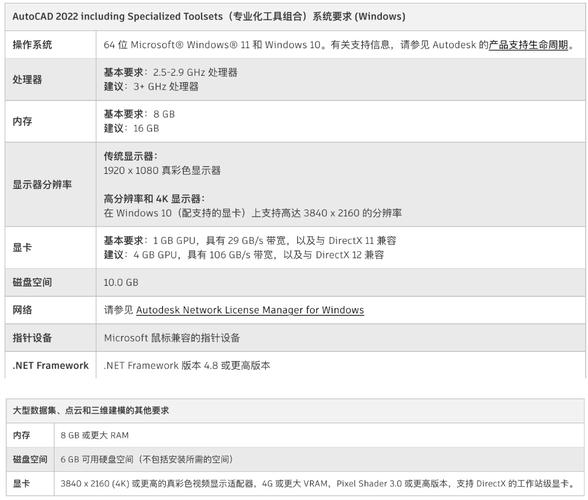Click the 3840 x 2160 的分辨率 line
The width and height of the screenshot is (588, 500).
(x=253, y=213)
